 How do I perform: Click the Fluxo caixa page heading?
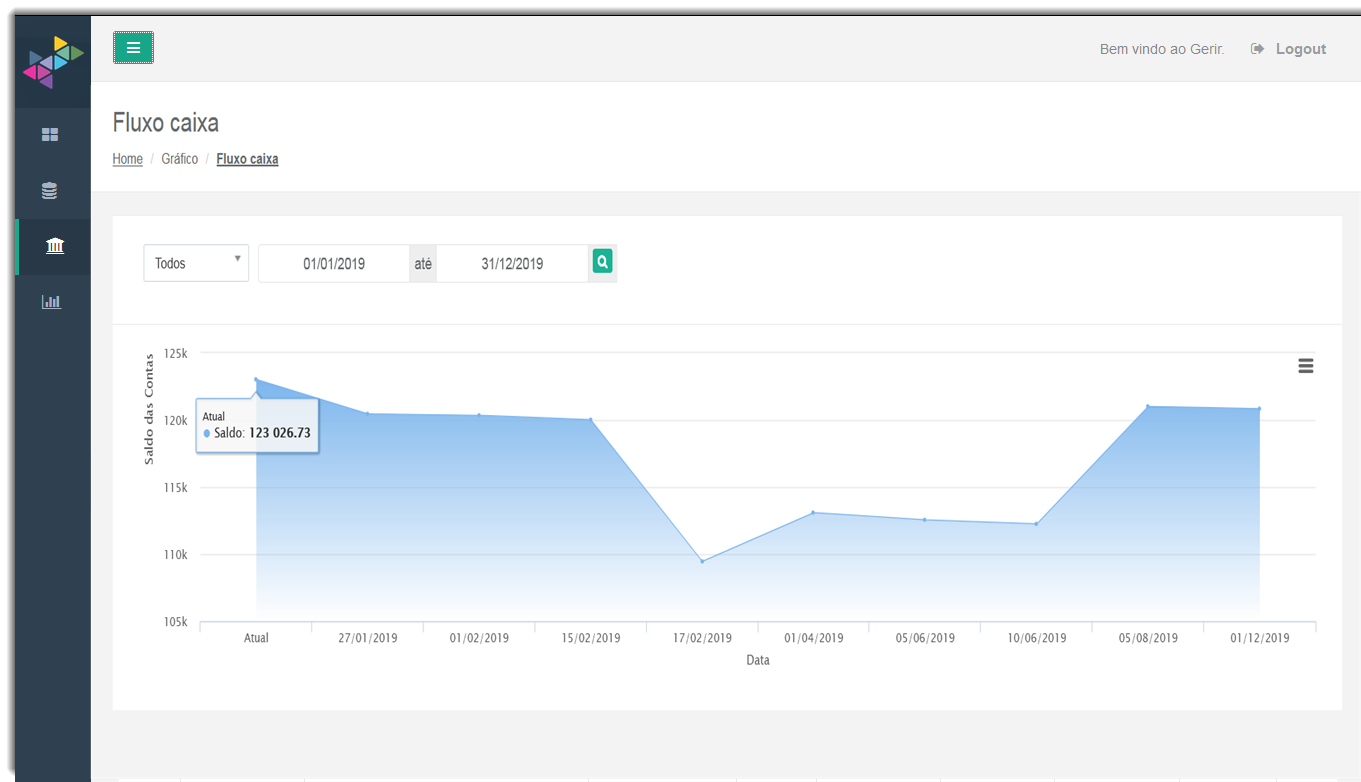pos(166,123)
